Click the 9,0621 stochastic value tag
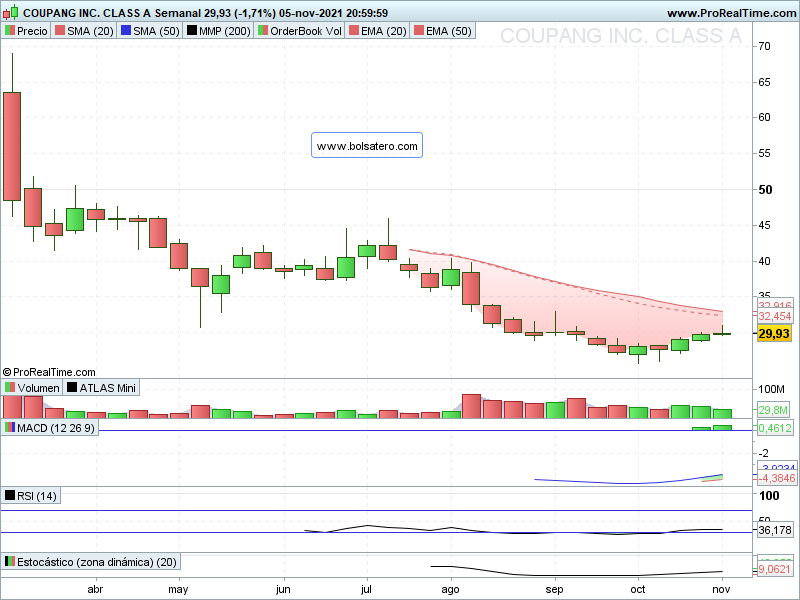 (774, 569)
